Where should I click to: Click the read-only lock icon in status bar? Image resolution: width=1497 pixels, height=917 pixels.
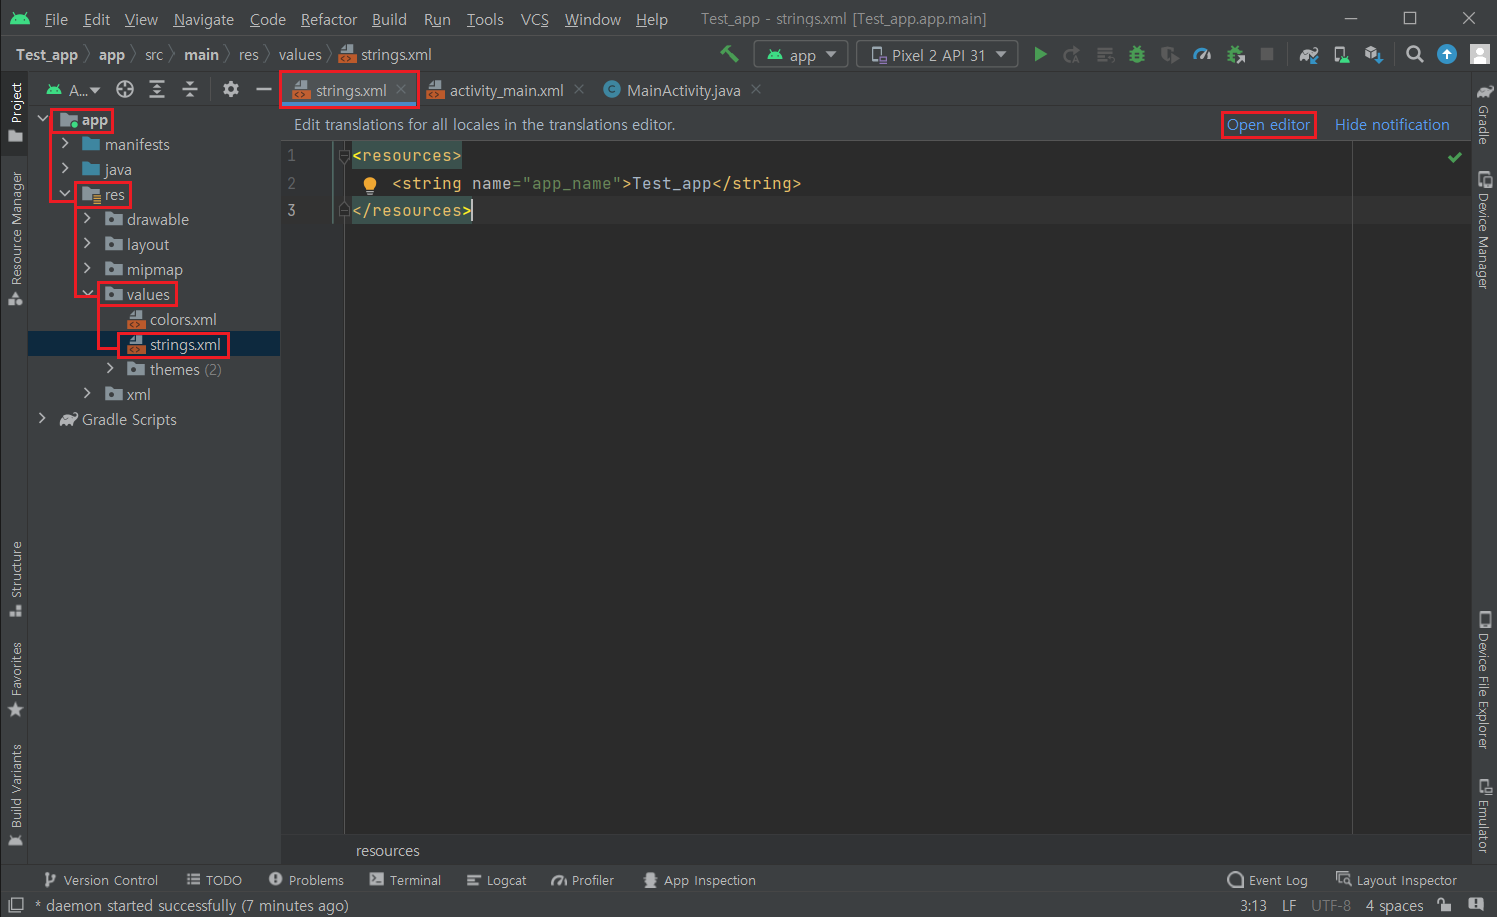[x=1444, y=904]
